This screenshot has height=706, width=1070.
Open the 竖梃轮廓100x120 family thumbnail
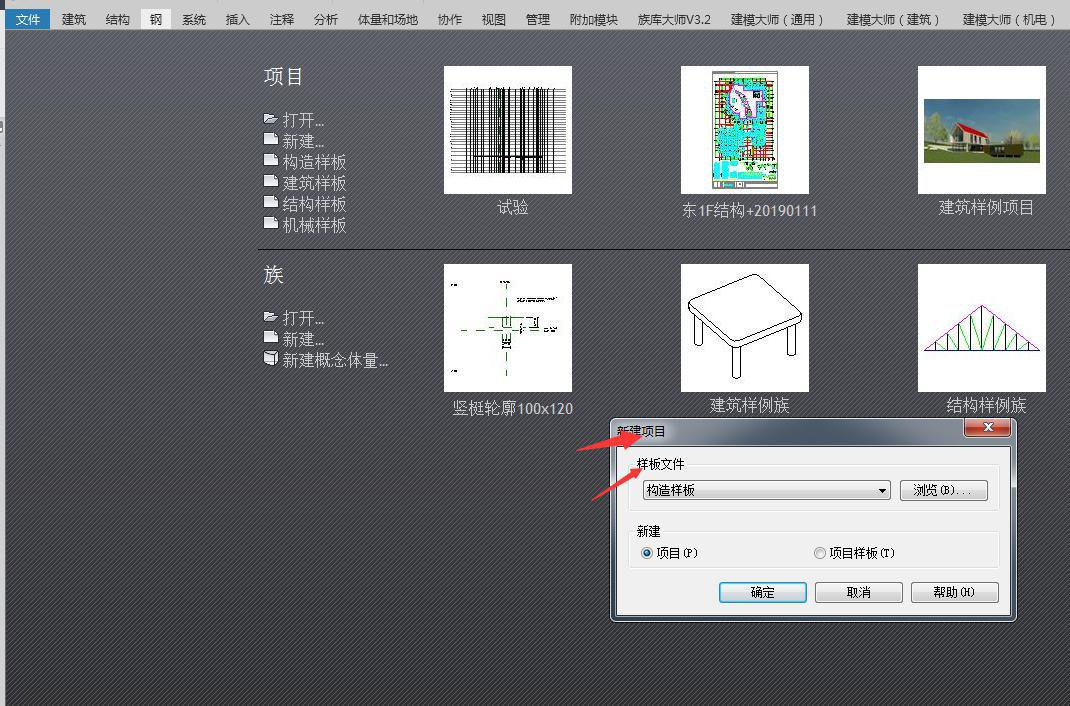pyautogui.click(x=508, y=327)
